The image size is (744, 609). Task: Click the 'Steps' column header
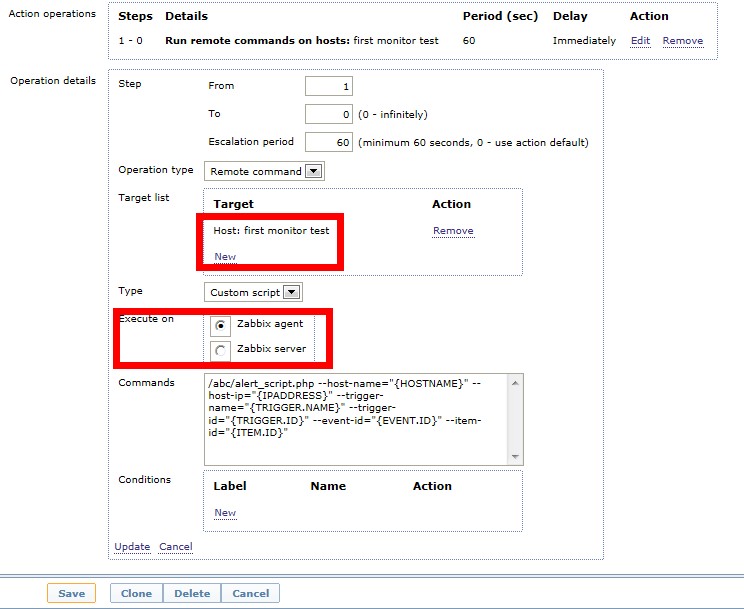(x=135, y=16)
